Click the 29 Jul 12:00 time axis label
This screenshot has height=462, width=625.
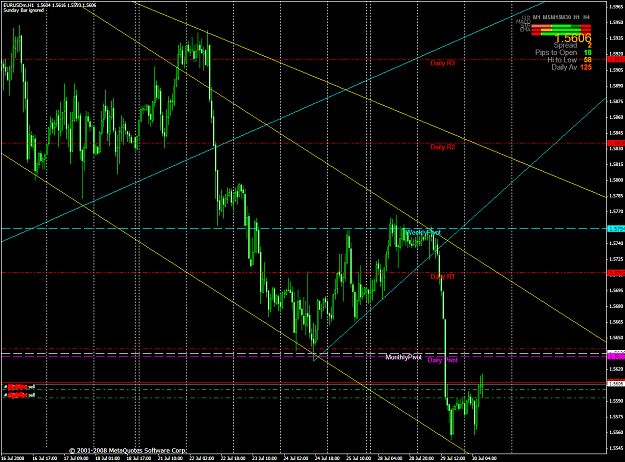(452, 458)
